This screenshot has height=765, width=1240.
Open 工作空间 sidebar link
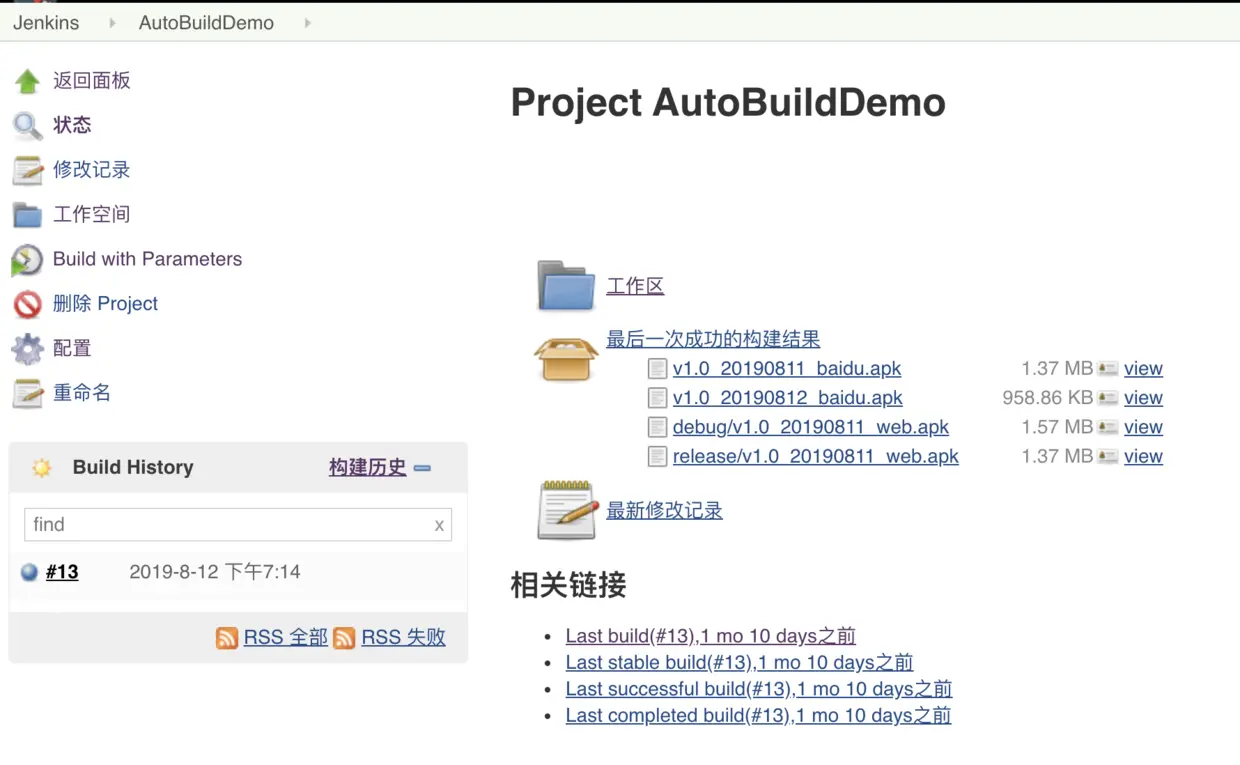pos(92,214)
